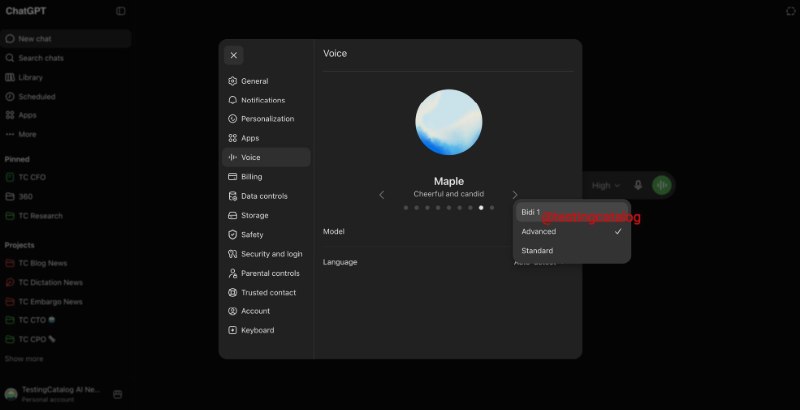Click the Safety shield icon
800x410 pixels.
[x=233, y=235]
